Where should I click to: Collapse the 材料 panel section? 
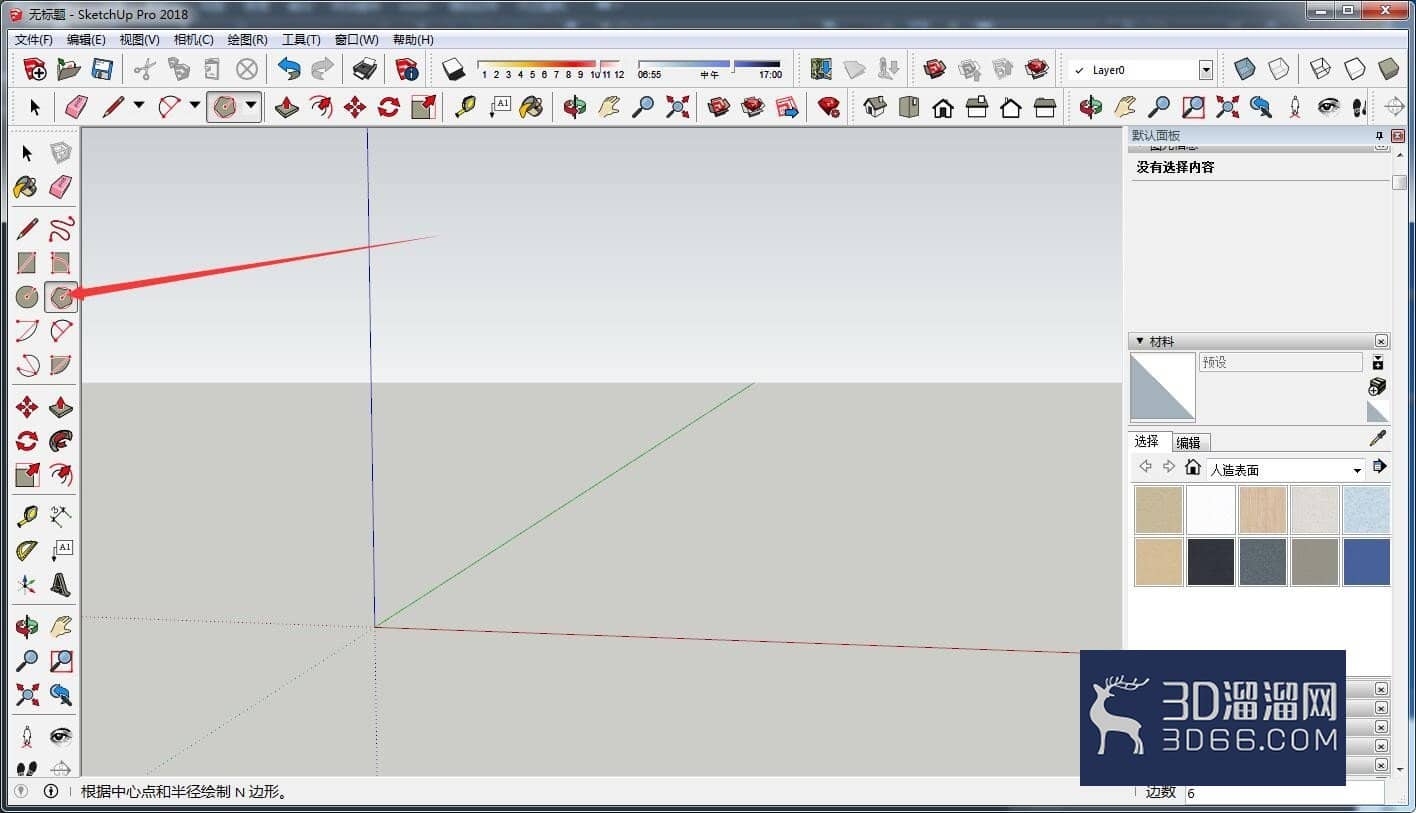(x=1140, y=341)
